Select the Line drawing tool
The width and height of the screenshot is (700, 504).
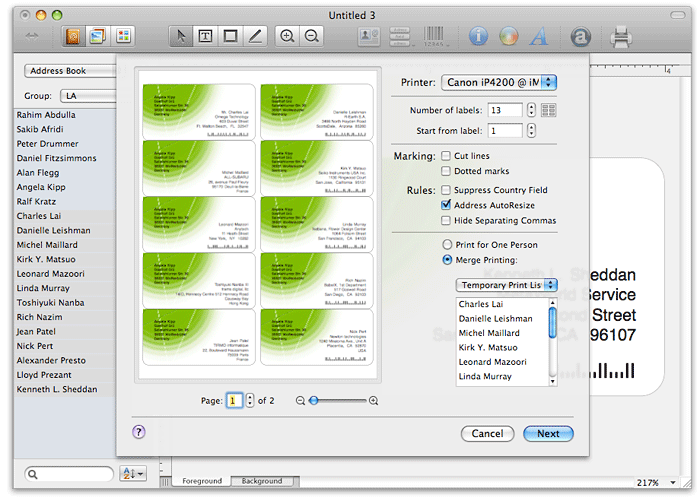[x=255, y=36]
